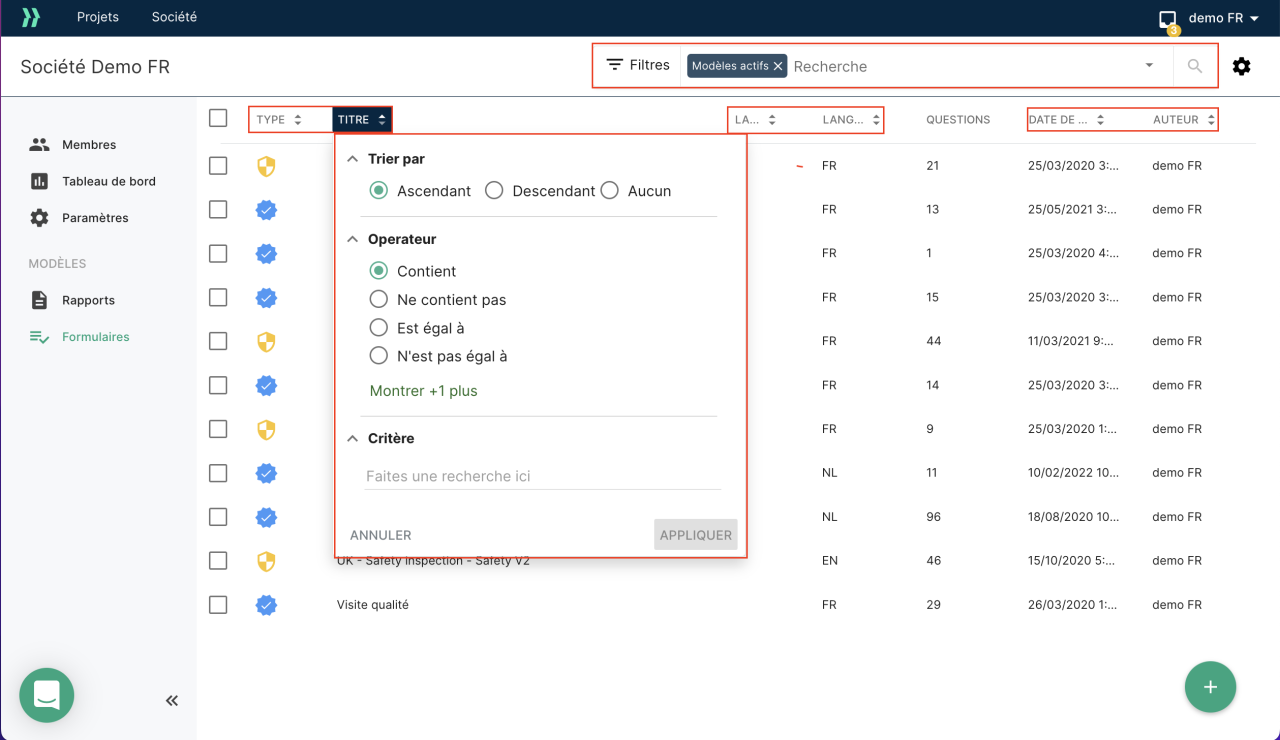Image resolution: width=1280 pixels, height=740 pixels.
Task: Open the Projets menu
Action: tap(98, 17)
